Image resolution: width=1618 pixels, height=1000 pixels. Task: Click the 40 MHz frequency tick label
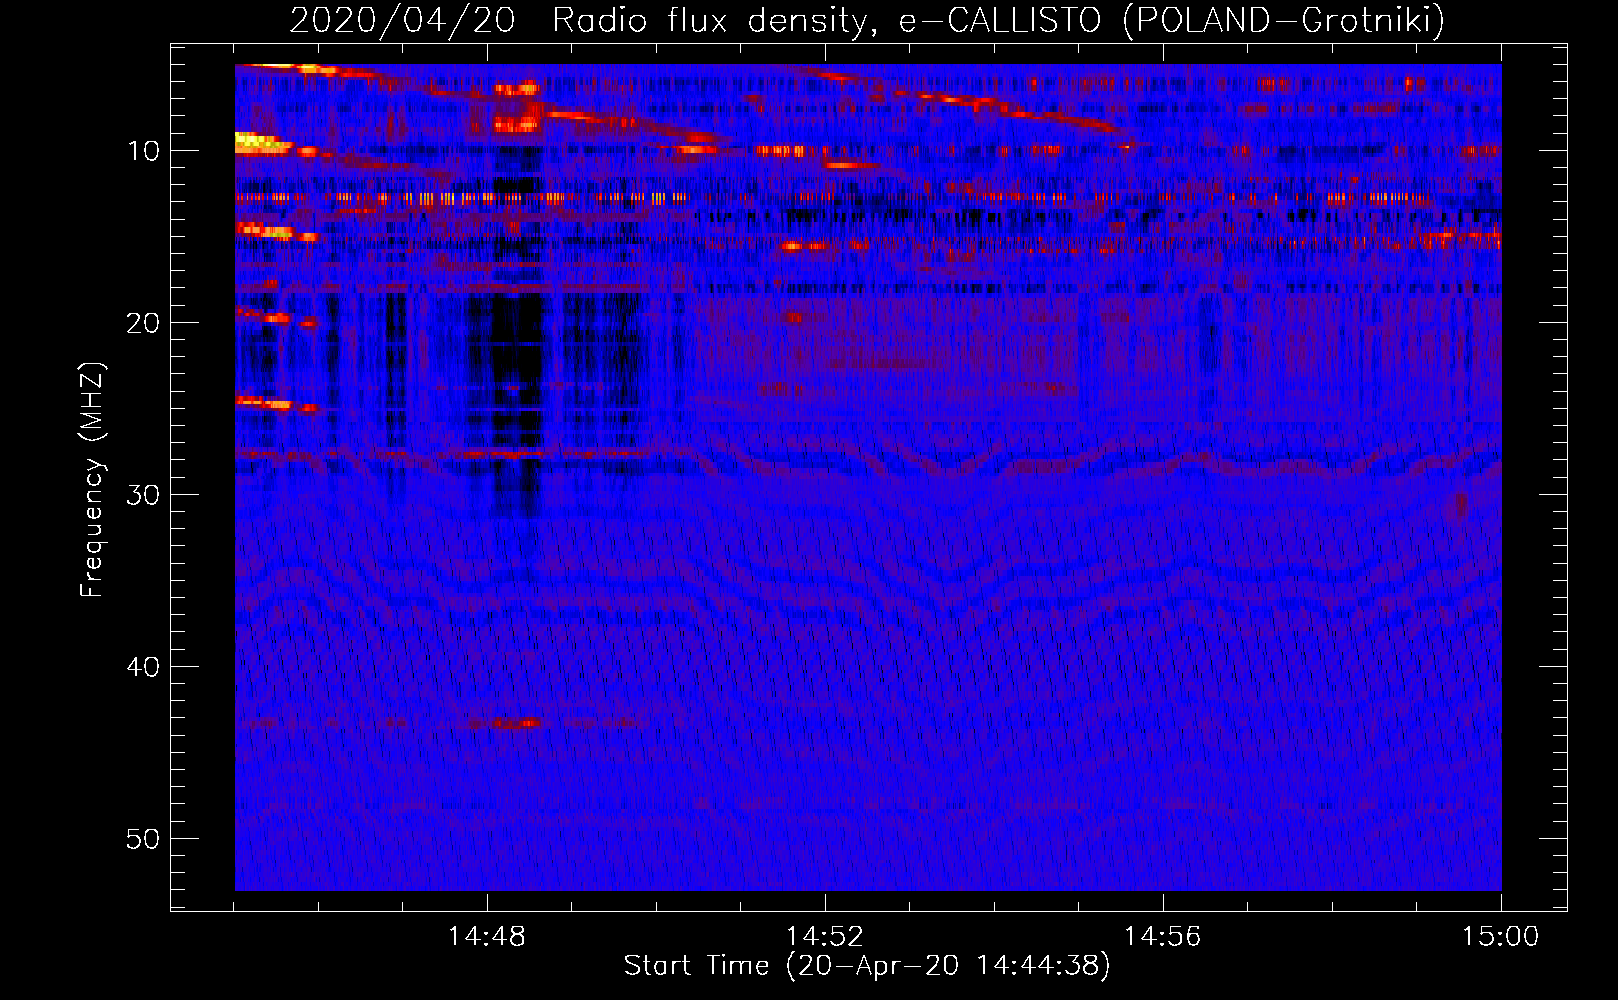pyautogui.click(x=143, y=667)
